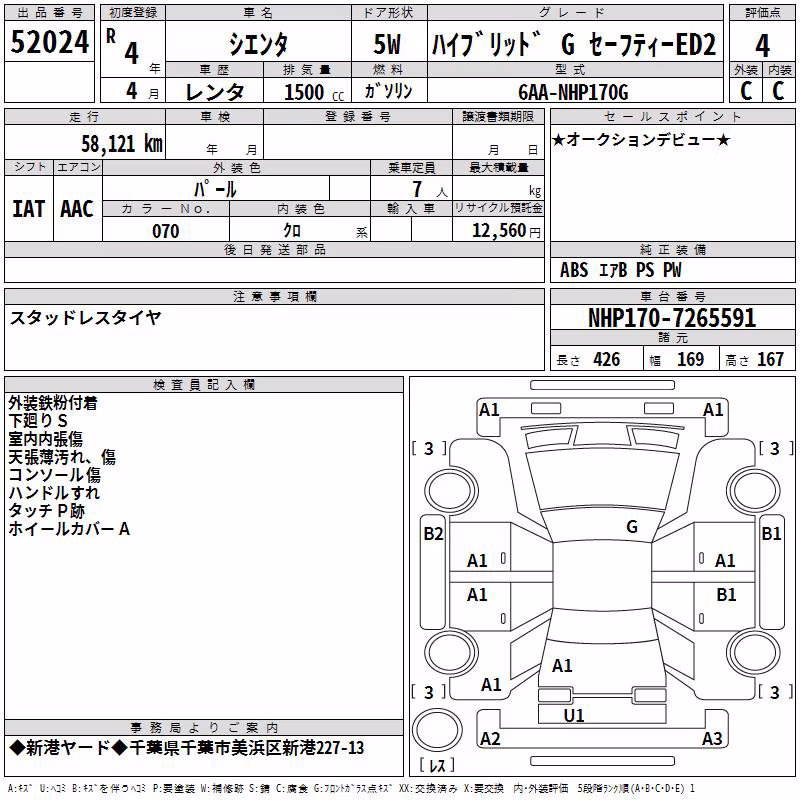Click the seating capacity 7 人

[430, 189]
